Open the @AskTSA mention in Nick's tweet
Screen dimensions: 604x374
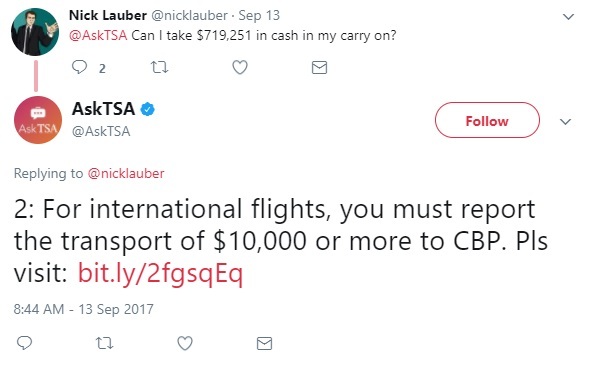98,35
